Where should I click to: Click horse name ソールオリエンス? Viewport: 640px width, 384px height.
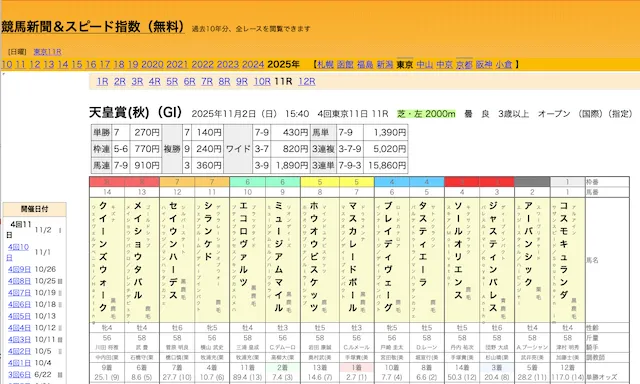click(x=458, y=251)
